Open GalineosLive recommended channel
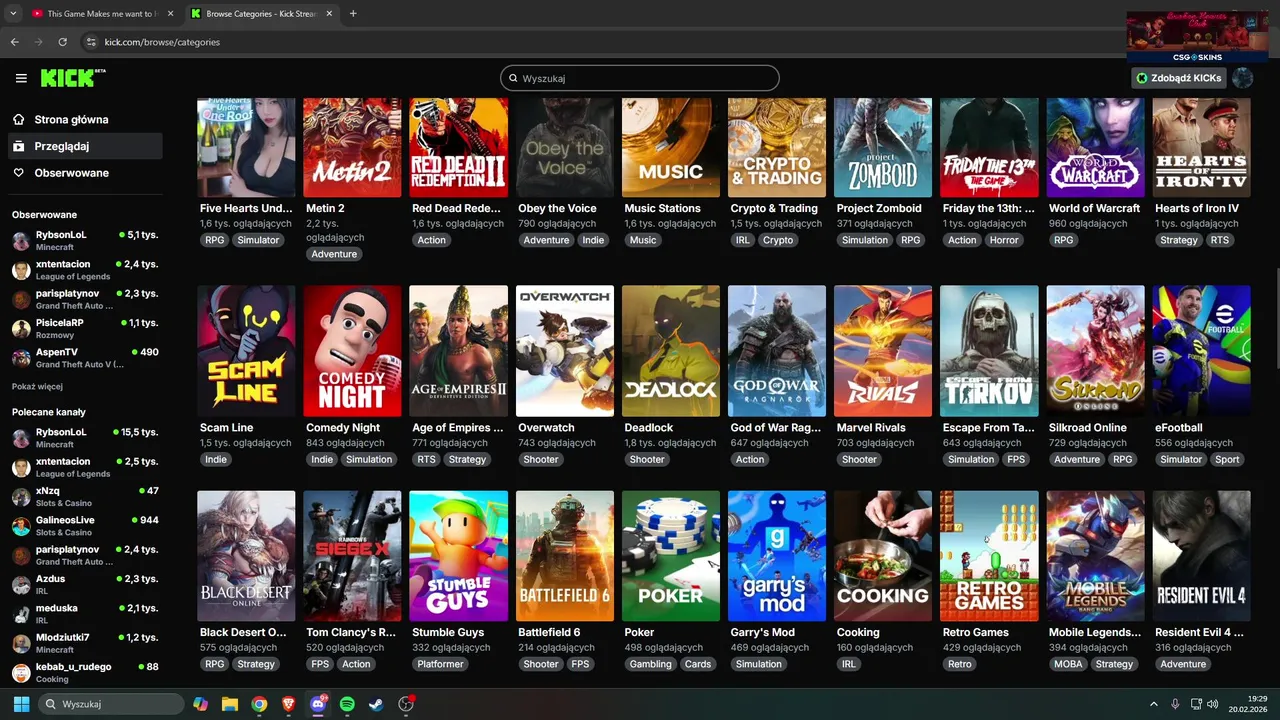 click(x=84, y=526)
